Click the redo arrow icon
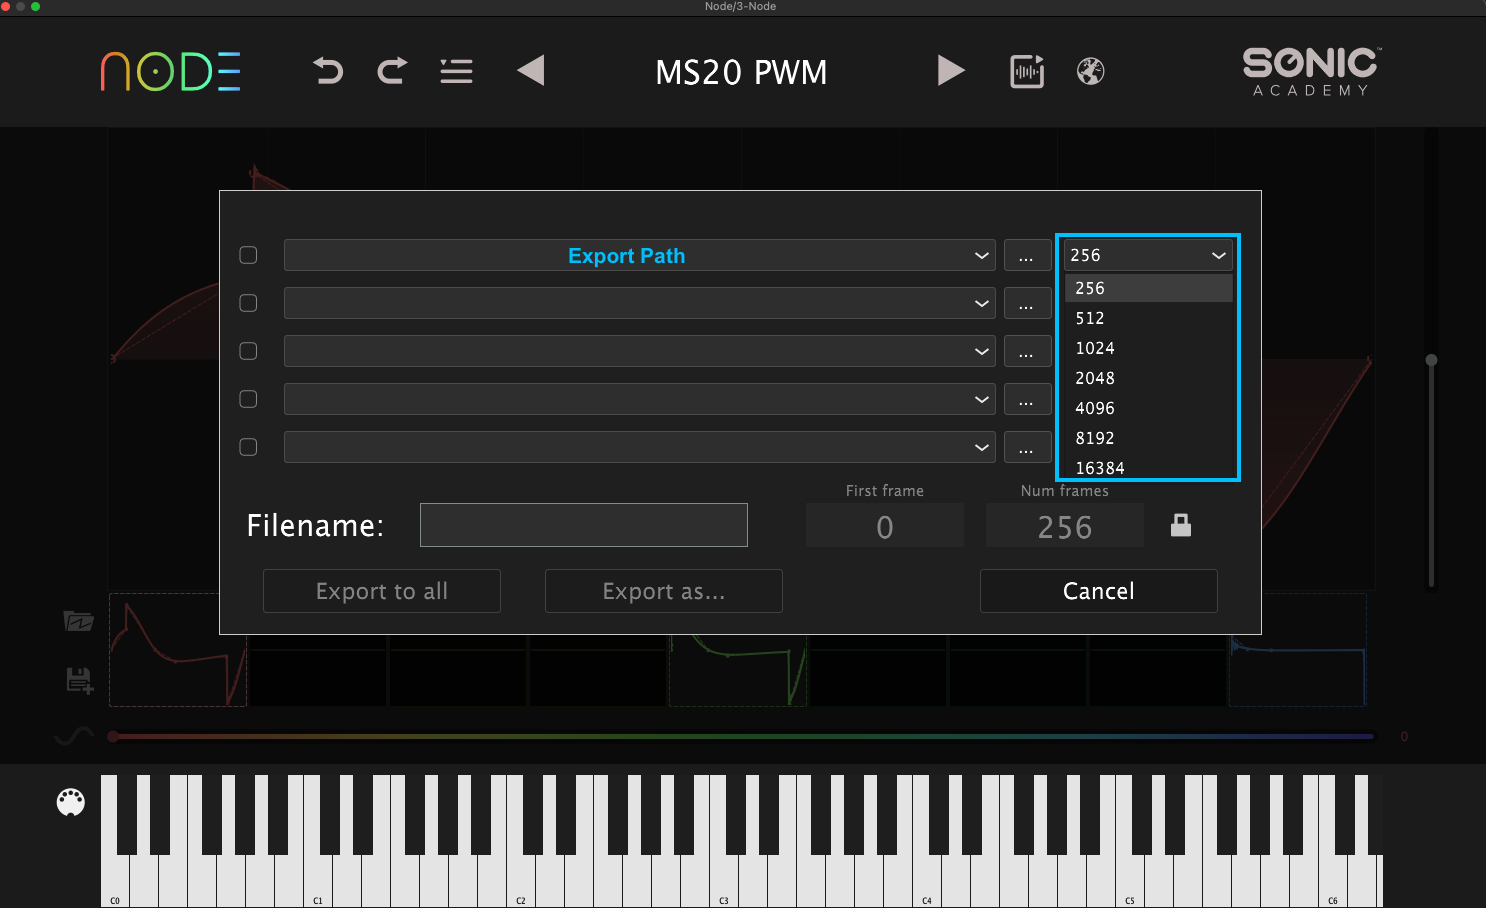Viewport: 1486px width, 908px height. (x=392, y=71)
